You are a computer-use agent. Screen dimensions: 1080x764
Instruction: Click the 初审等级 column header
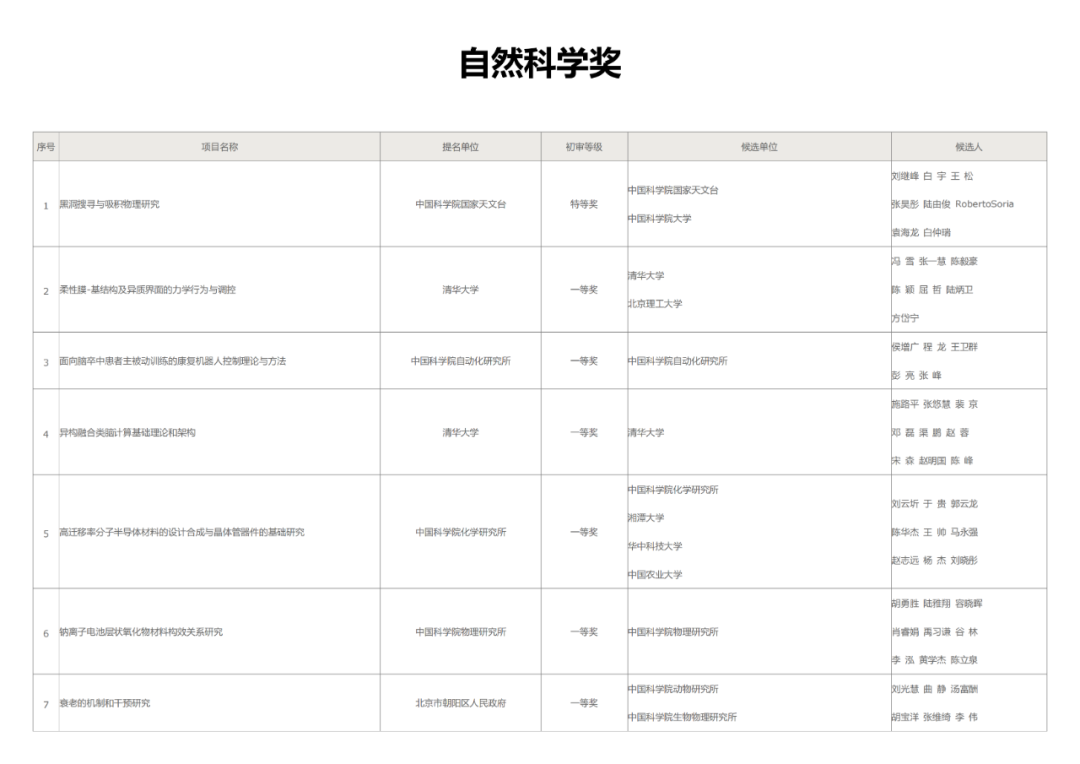click(x=584, y=147)
